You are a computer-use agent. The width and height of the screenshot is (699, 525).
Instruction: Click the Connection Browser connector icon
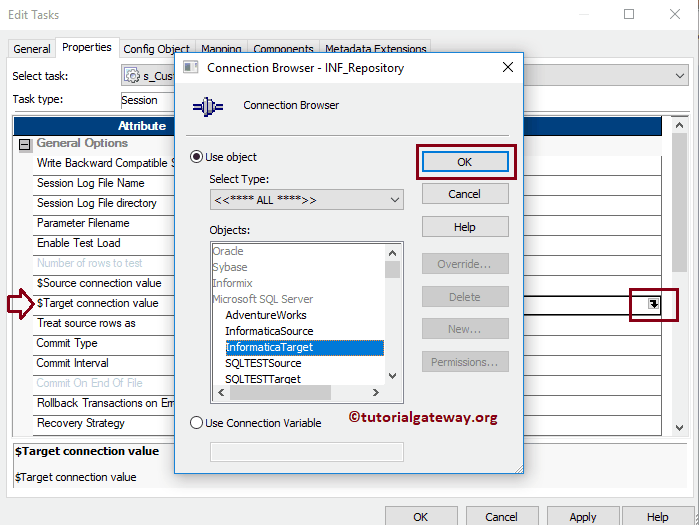click(208, 107)
